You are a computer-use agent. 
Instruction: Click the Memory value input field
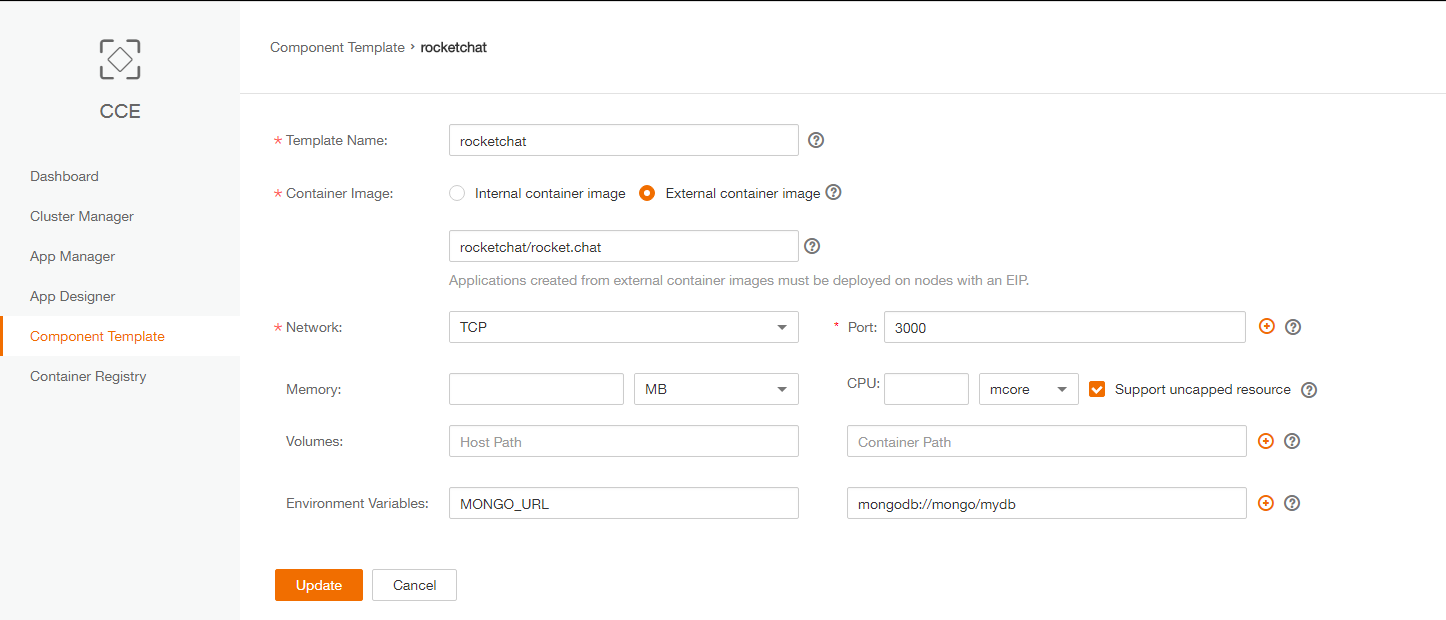(x=536, y=389)
